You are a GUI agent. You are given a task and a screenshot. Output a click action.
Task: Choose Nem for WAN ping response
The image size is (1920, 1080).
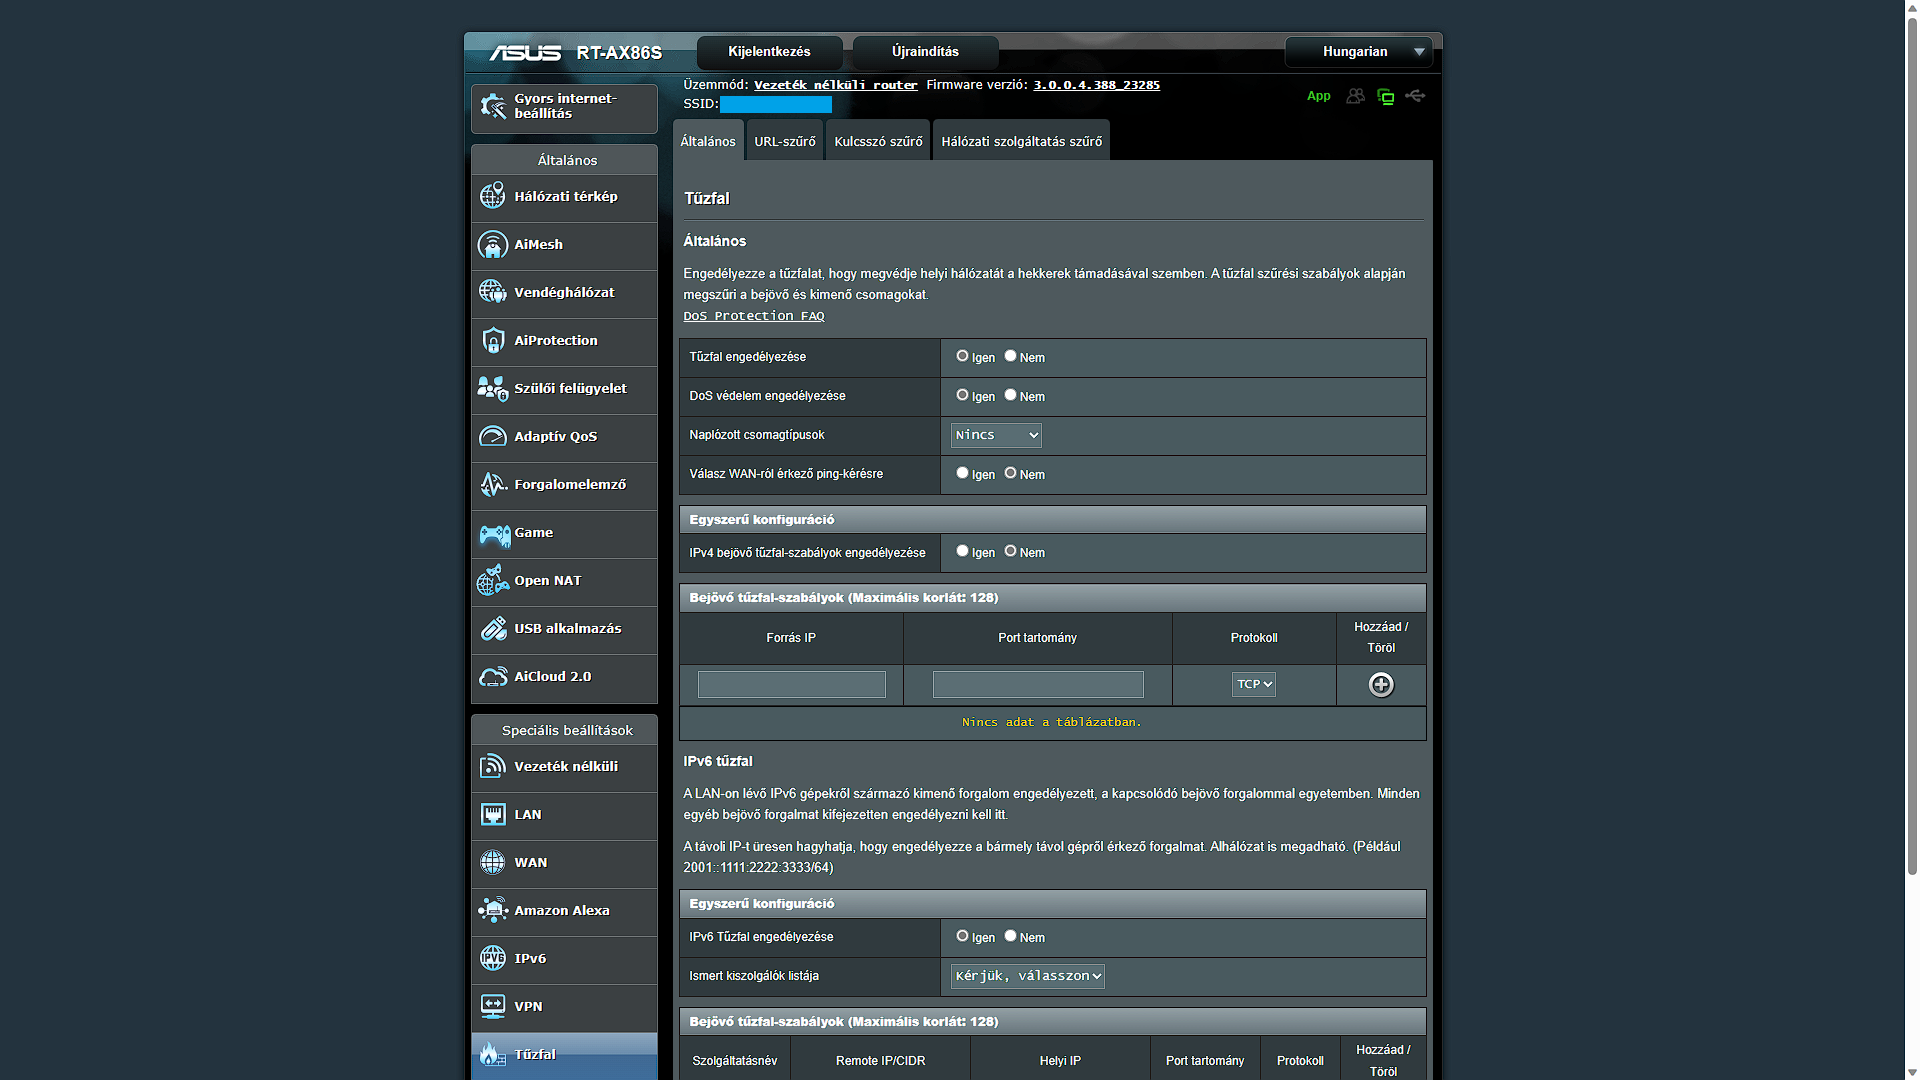pyautogui.click(x=1010, y=473)
